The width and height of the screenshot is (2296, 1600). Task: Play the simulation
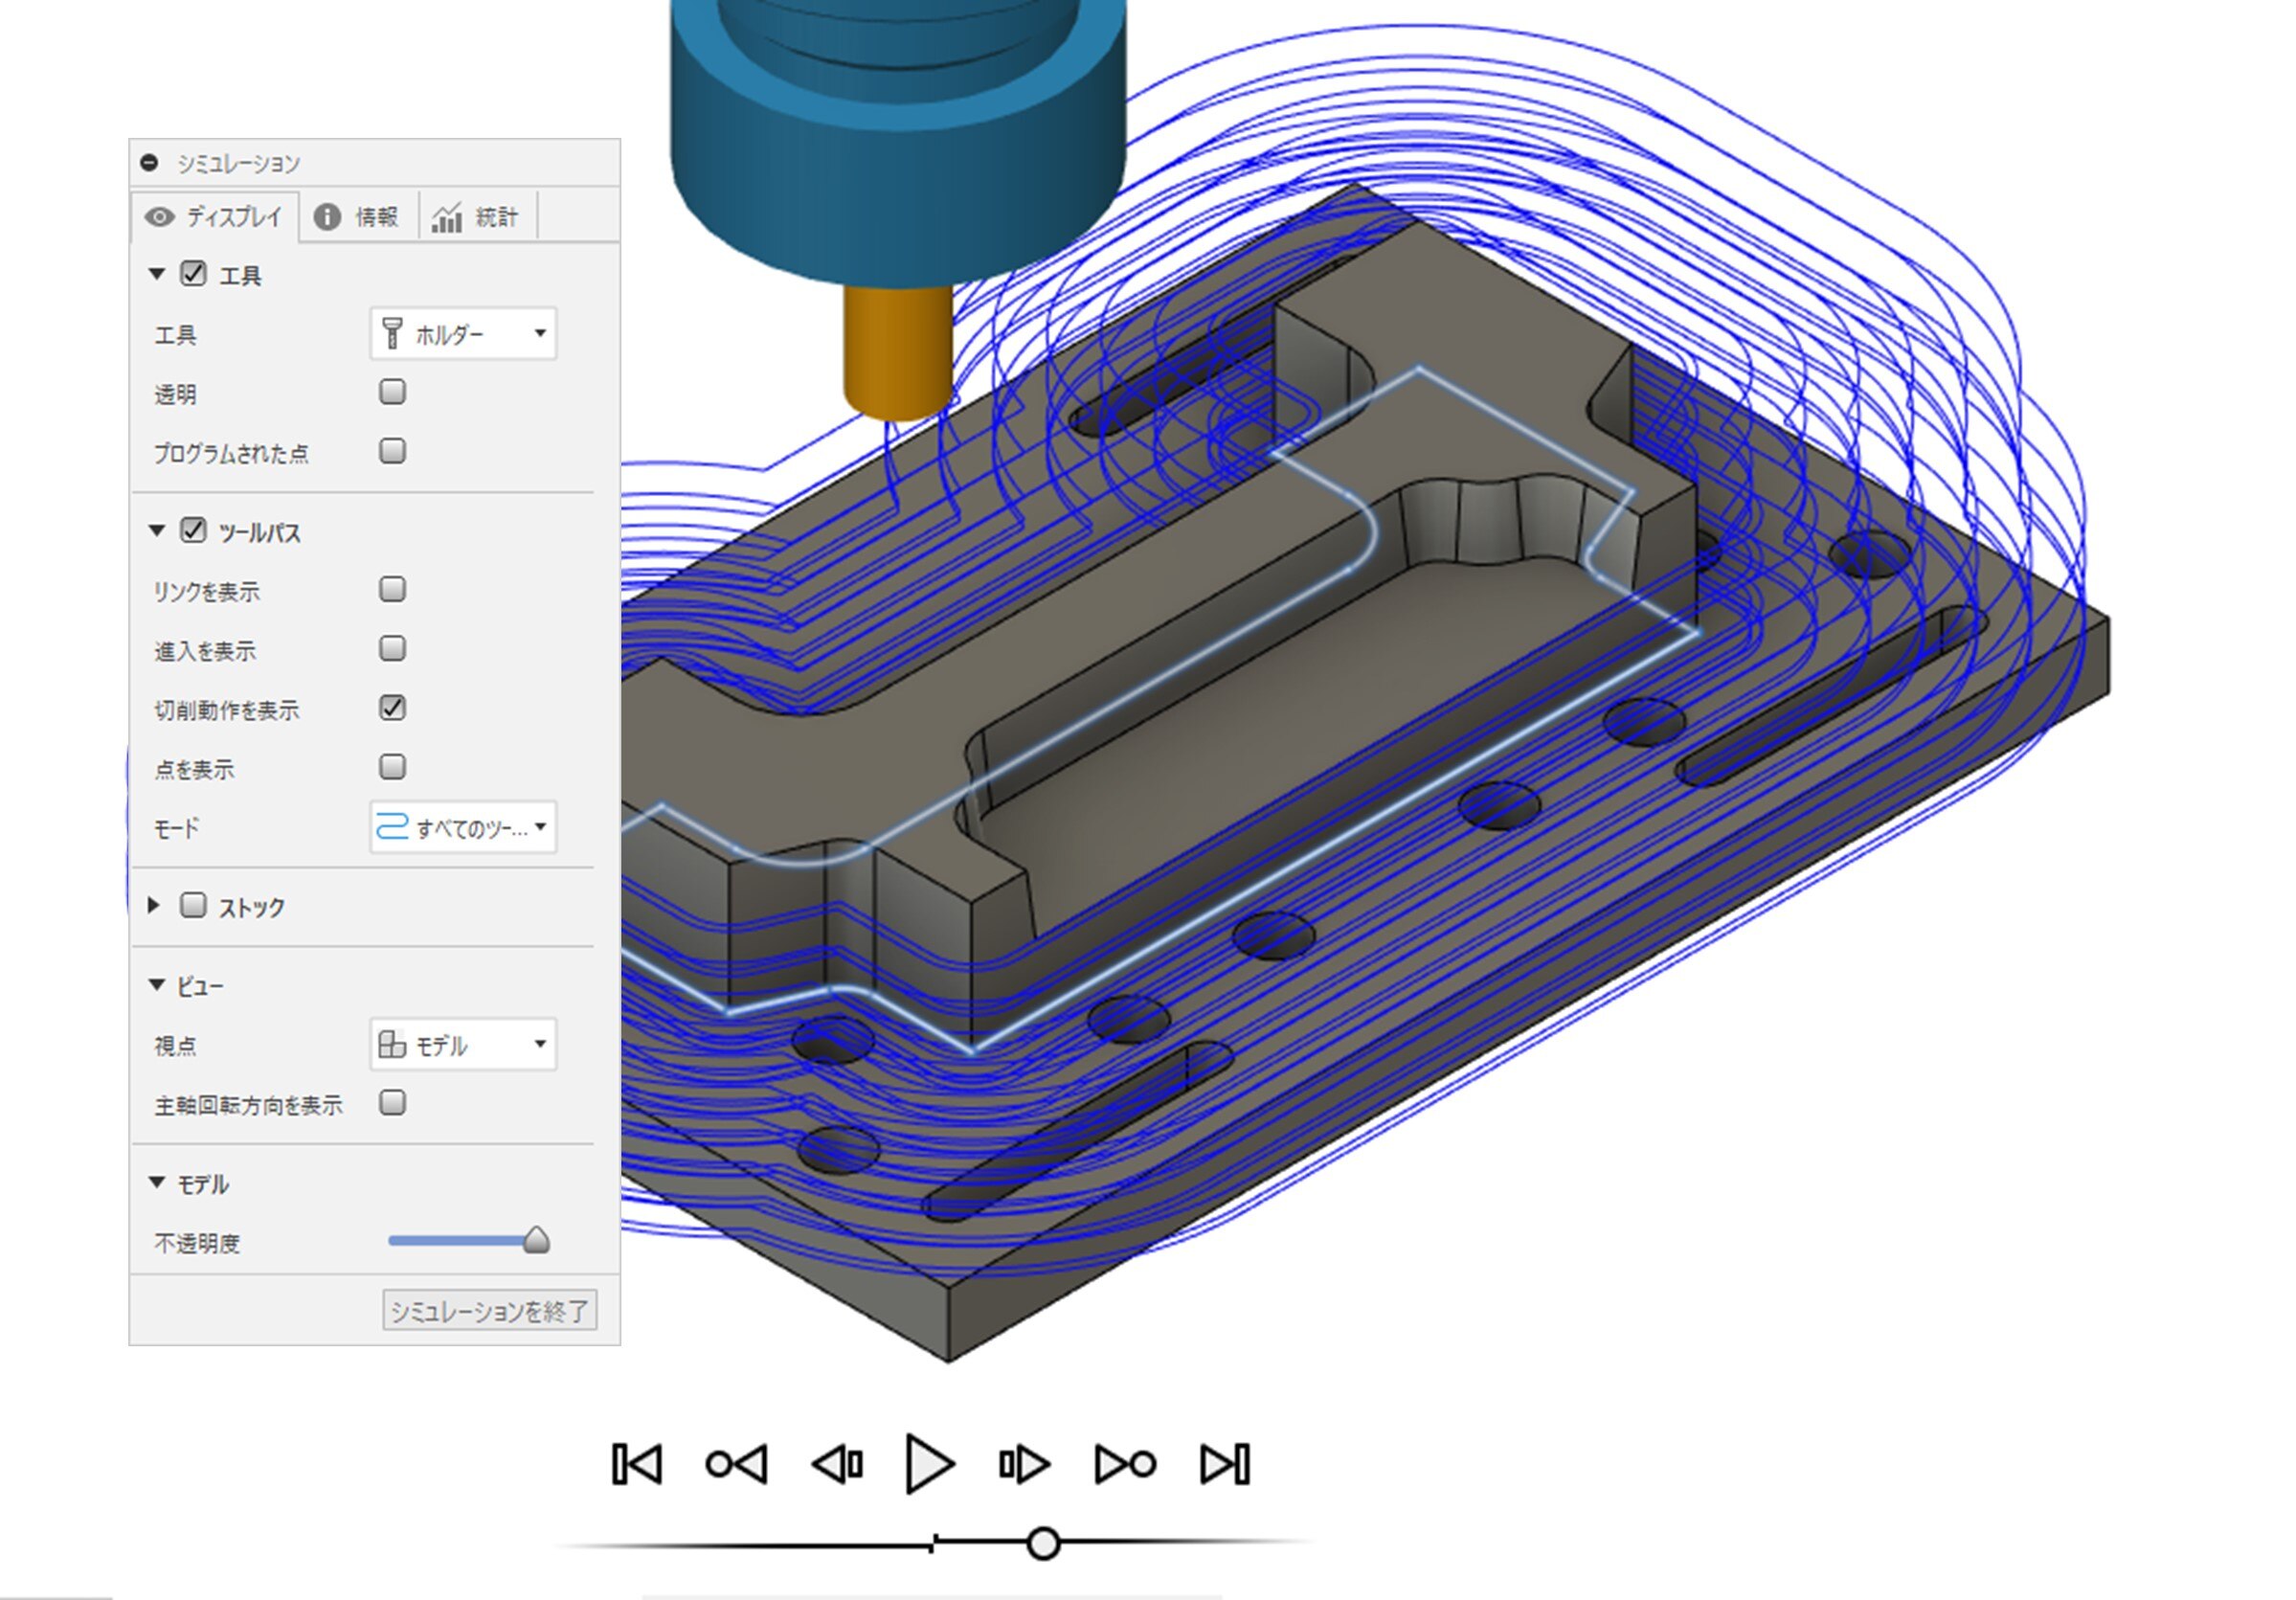pyautogui.click(x=929, y=1464)
